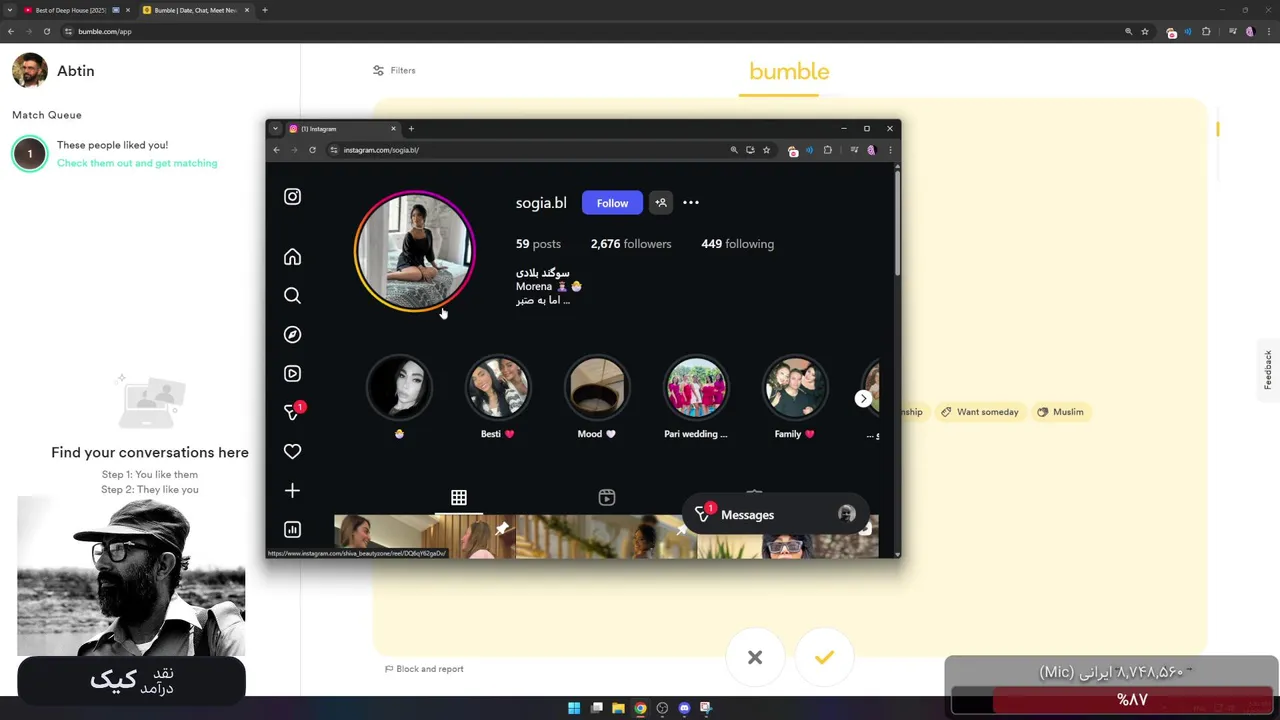Open Abtin profile avatar
Screen dimensions: 1280x720
point(30,71)
